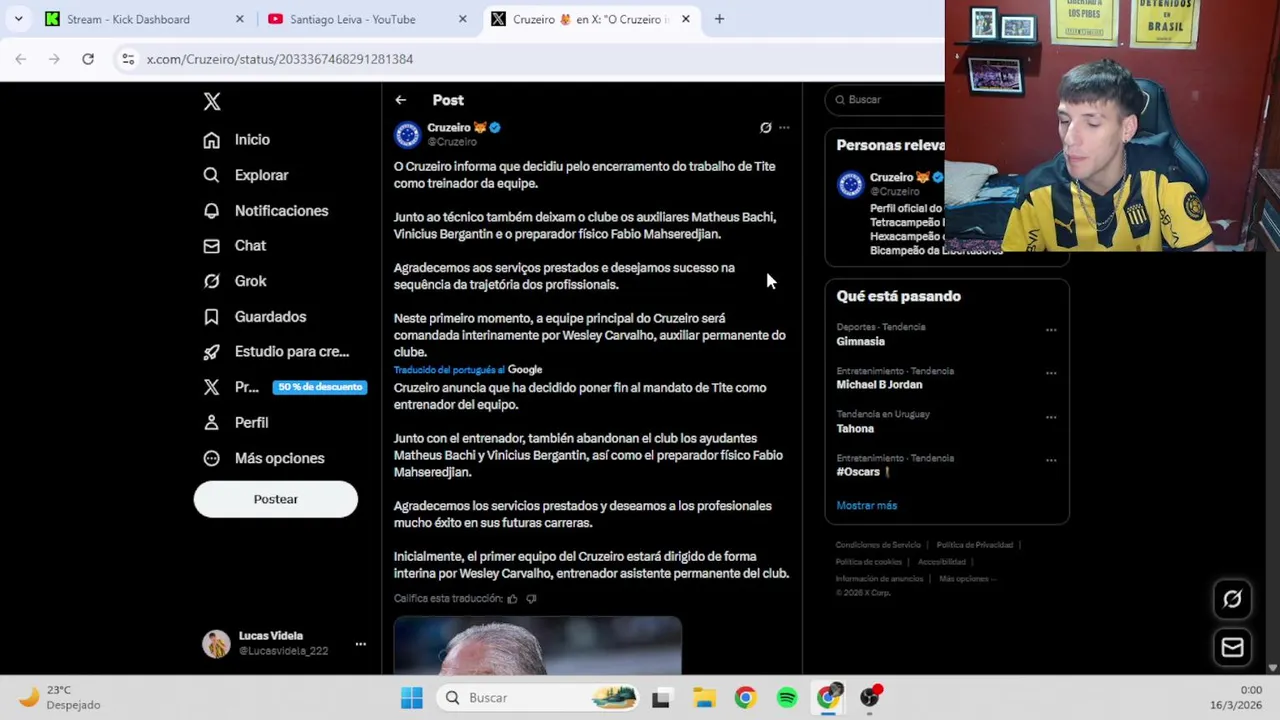This screenshot has height=720, width=1280.
Task: Open Lucas Videla profile avatar
Action: pyautogui.click(x=216, y=644)
